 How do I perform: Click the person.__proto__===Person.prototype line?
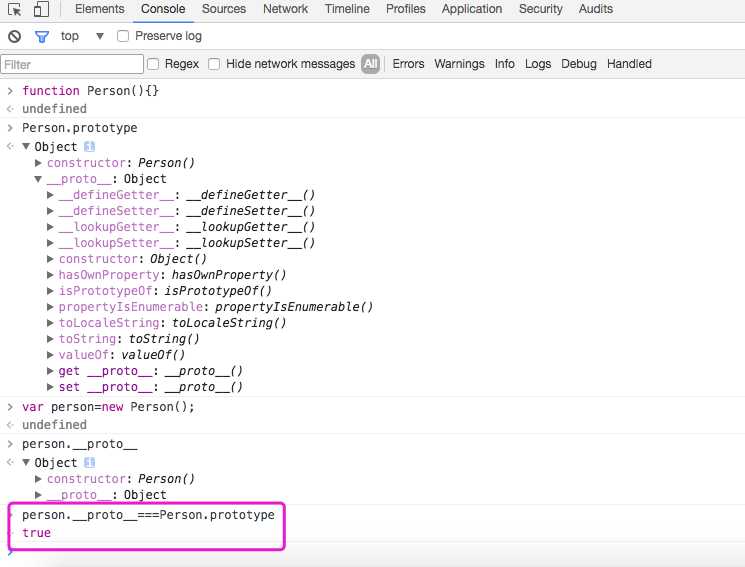click(x=148, y=515)
